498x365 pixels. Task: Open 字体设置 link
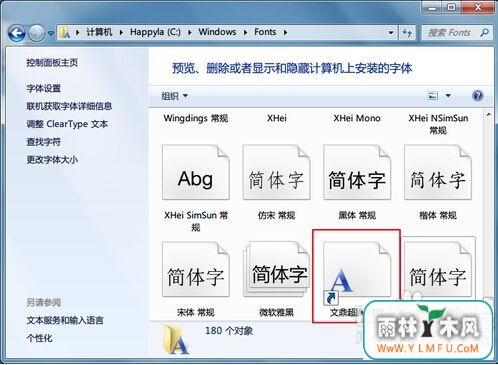pos(44,88)
